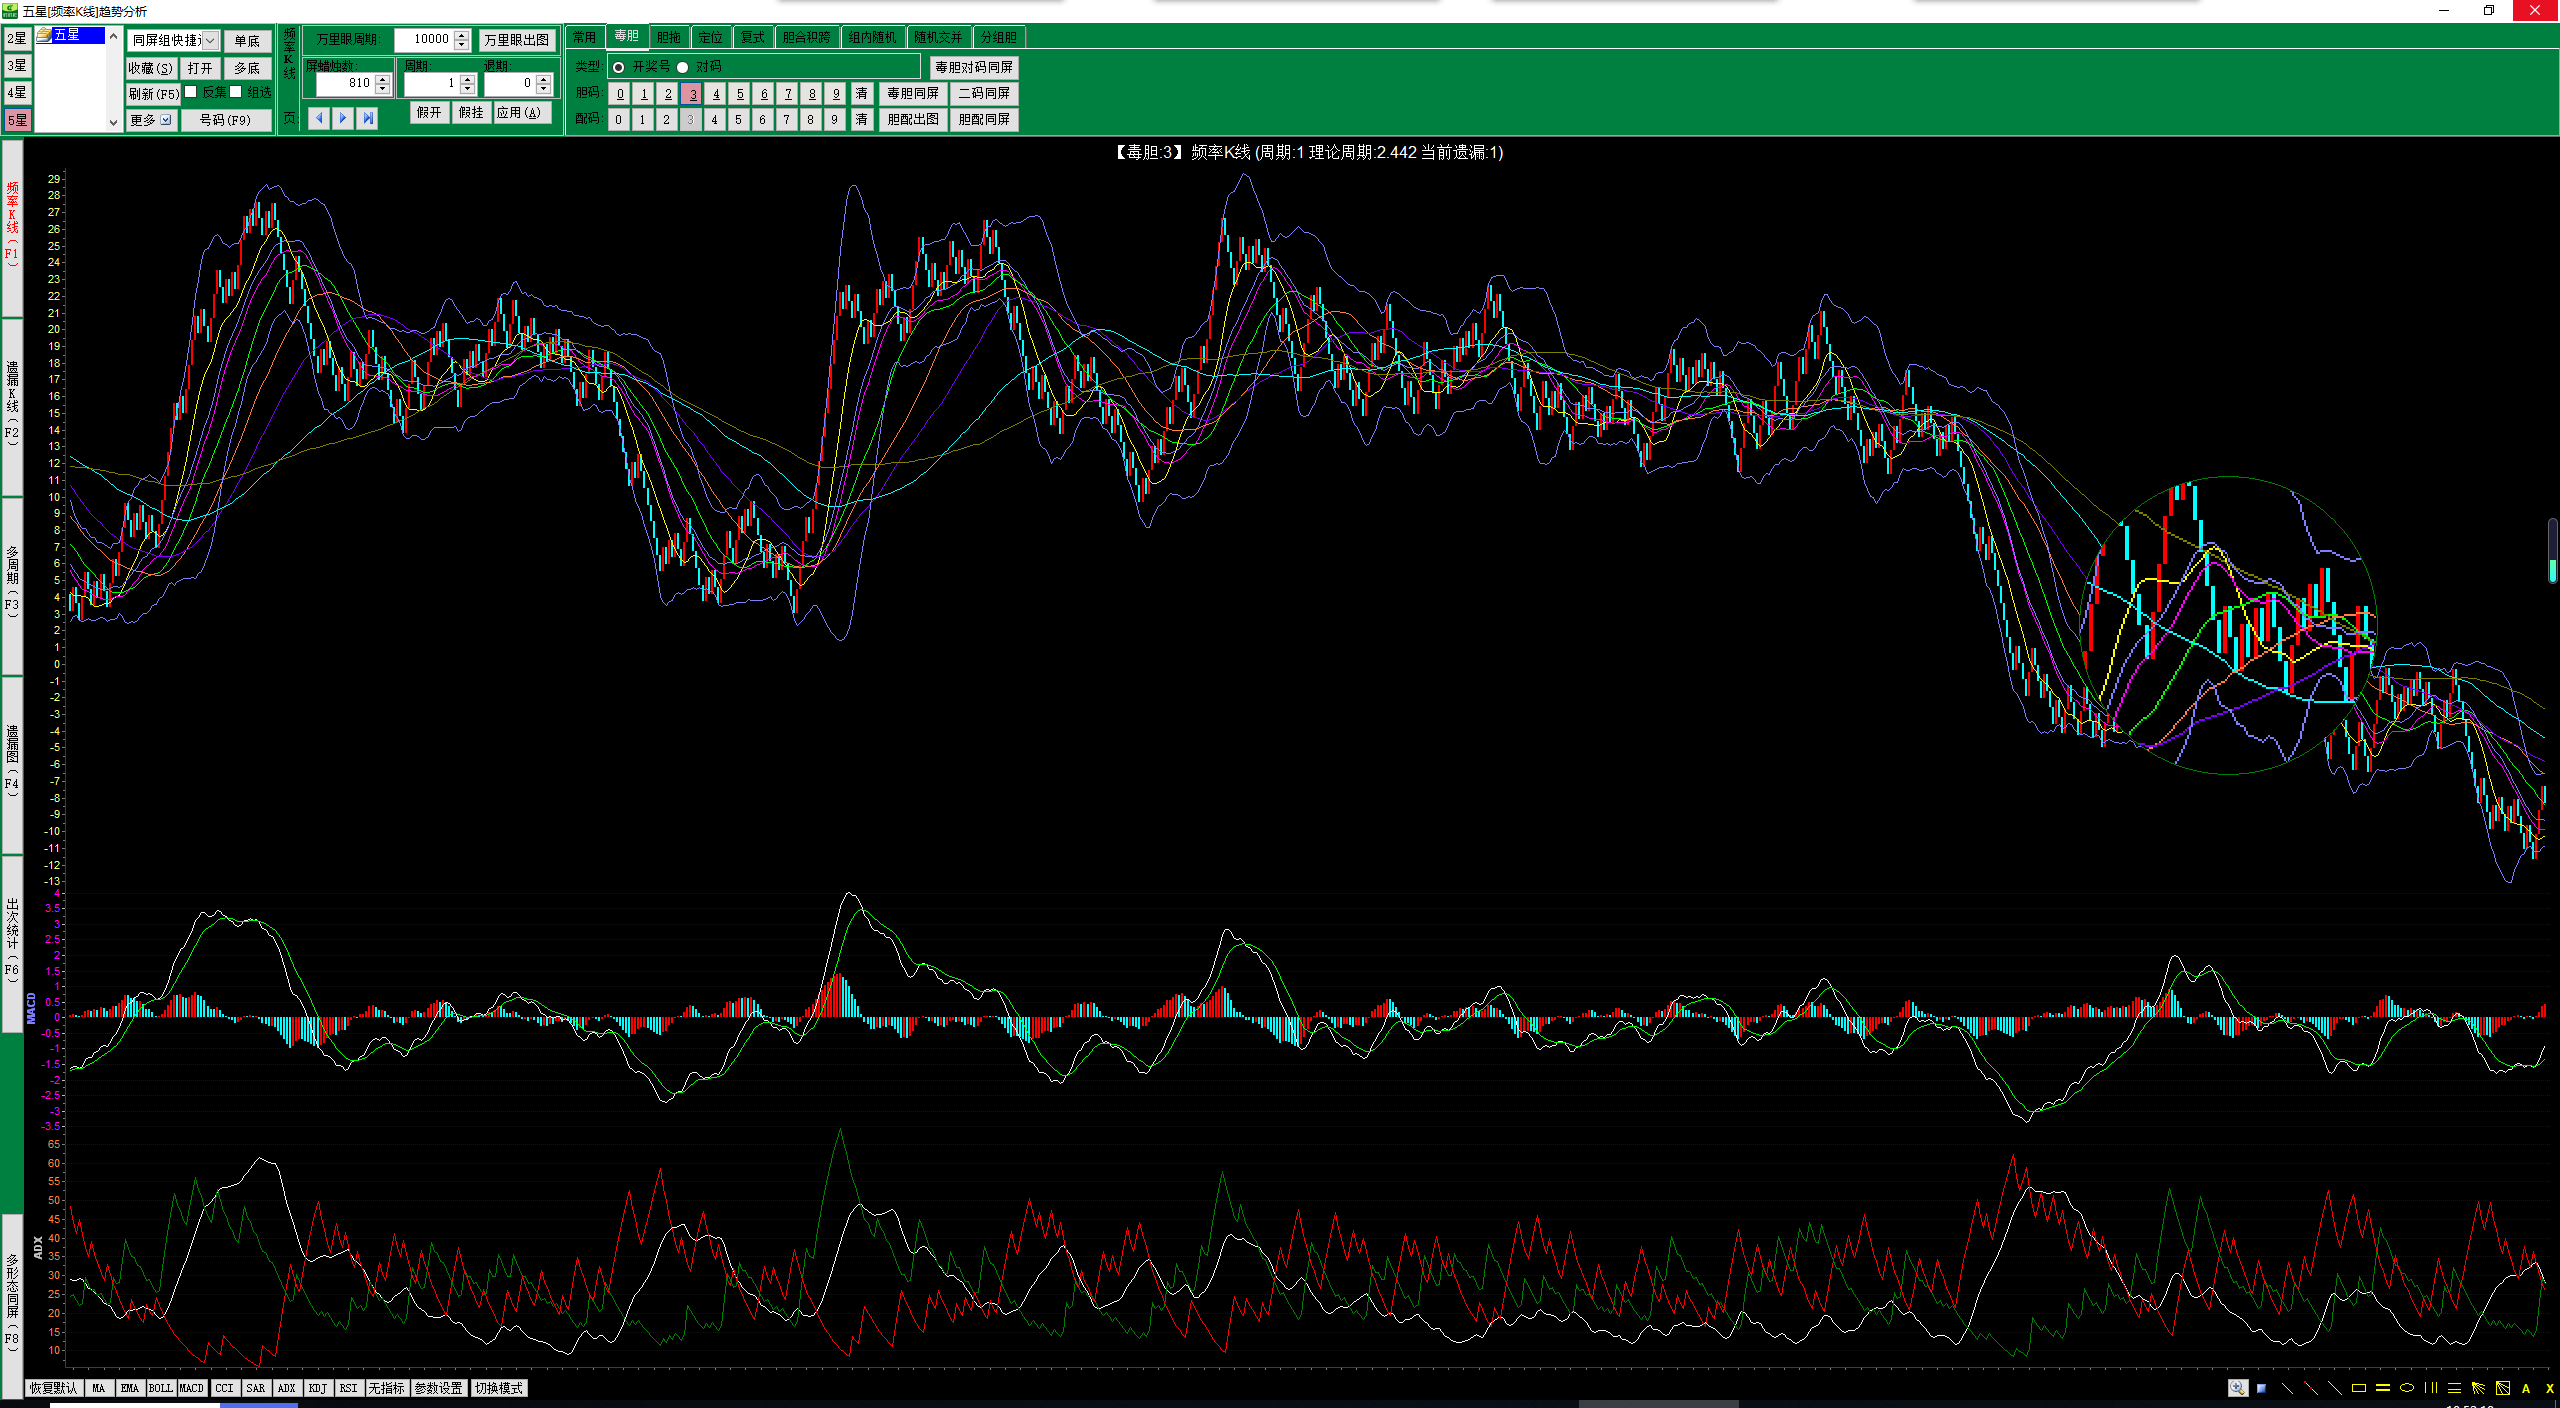
Task: Click the yellow X delete drawings icon
Action: click(x=2550, y=1388)
